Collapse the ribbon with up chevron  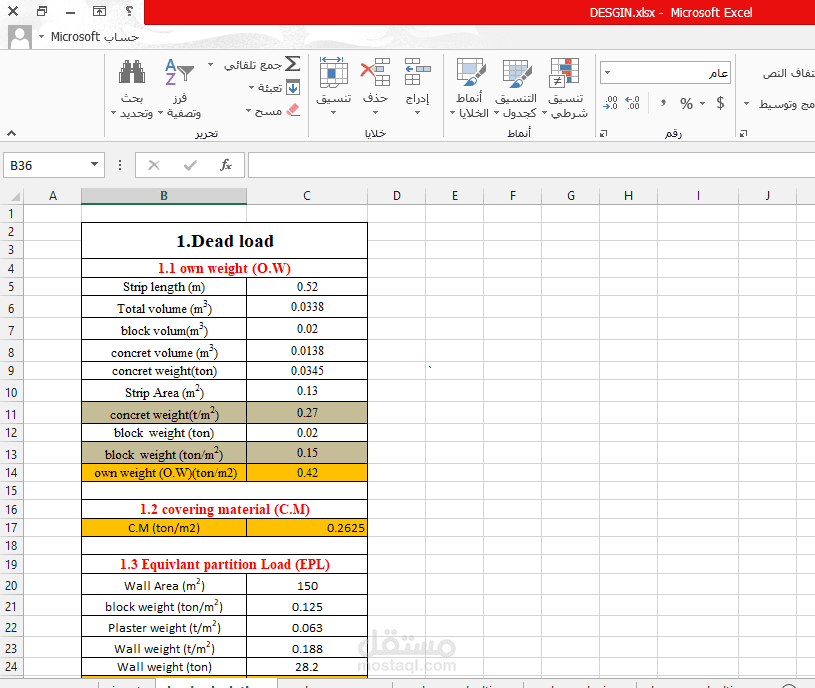[11, 134]
